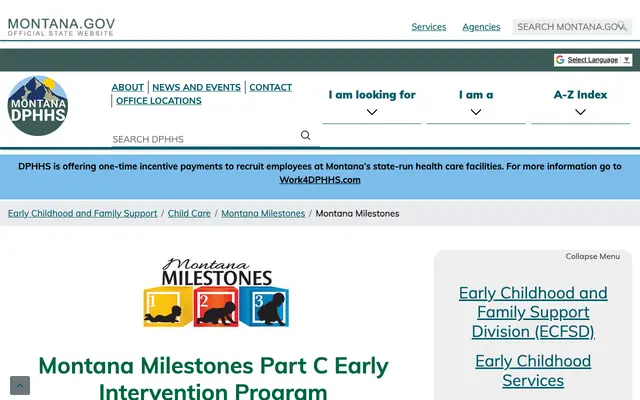Follow the Work4DPHHS.com link
The height and width of the screenshot is (400, 640).
click(x=320, y=180)
